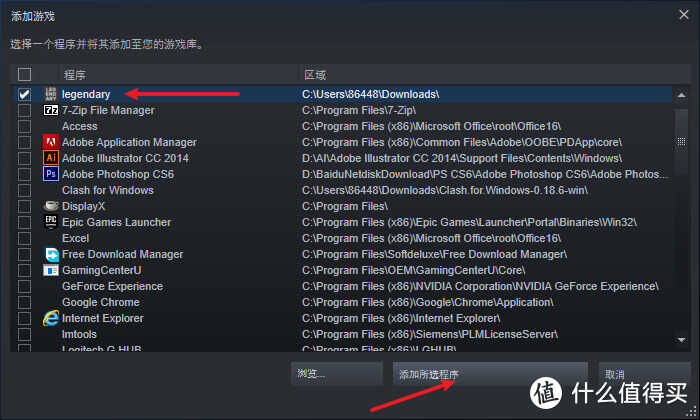Click the NVIDIA GeForce Experience path
The height and width of the screenshot is (420, 700).
click(480, 286)
